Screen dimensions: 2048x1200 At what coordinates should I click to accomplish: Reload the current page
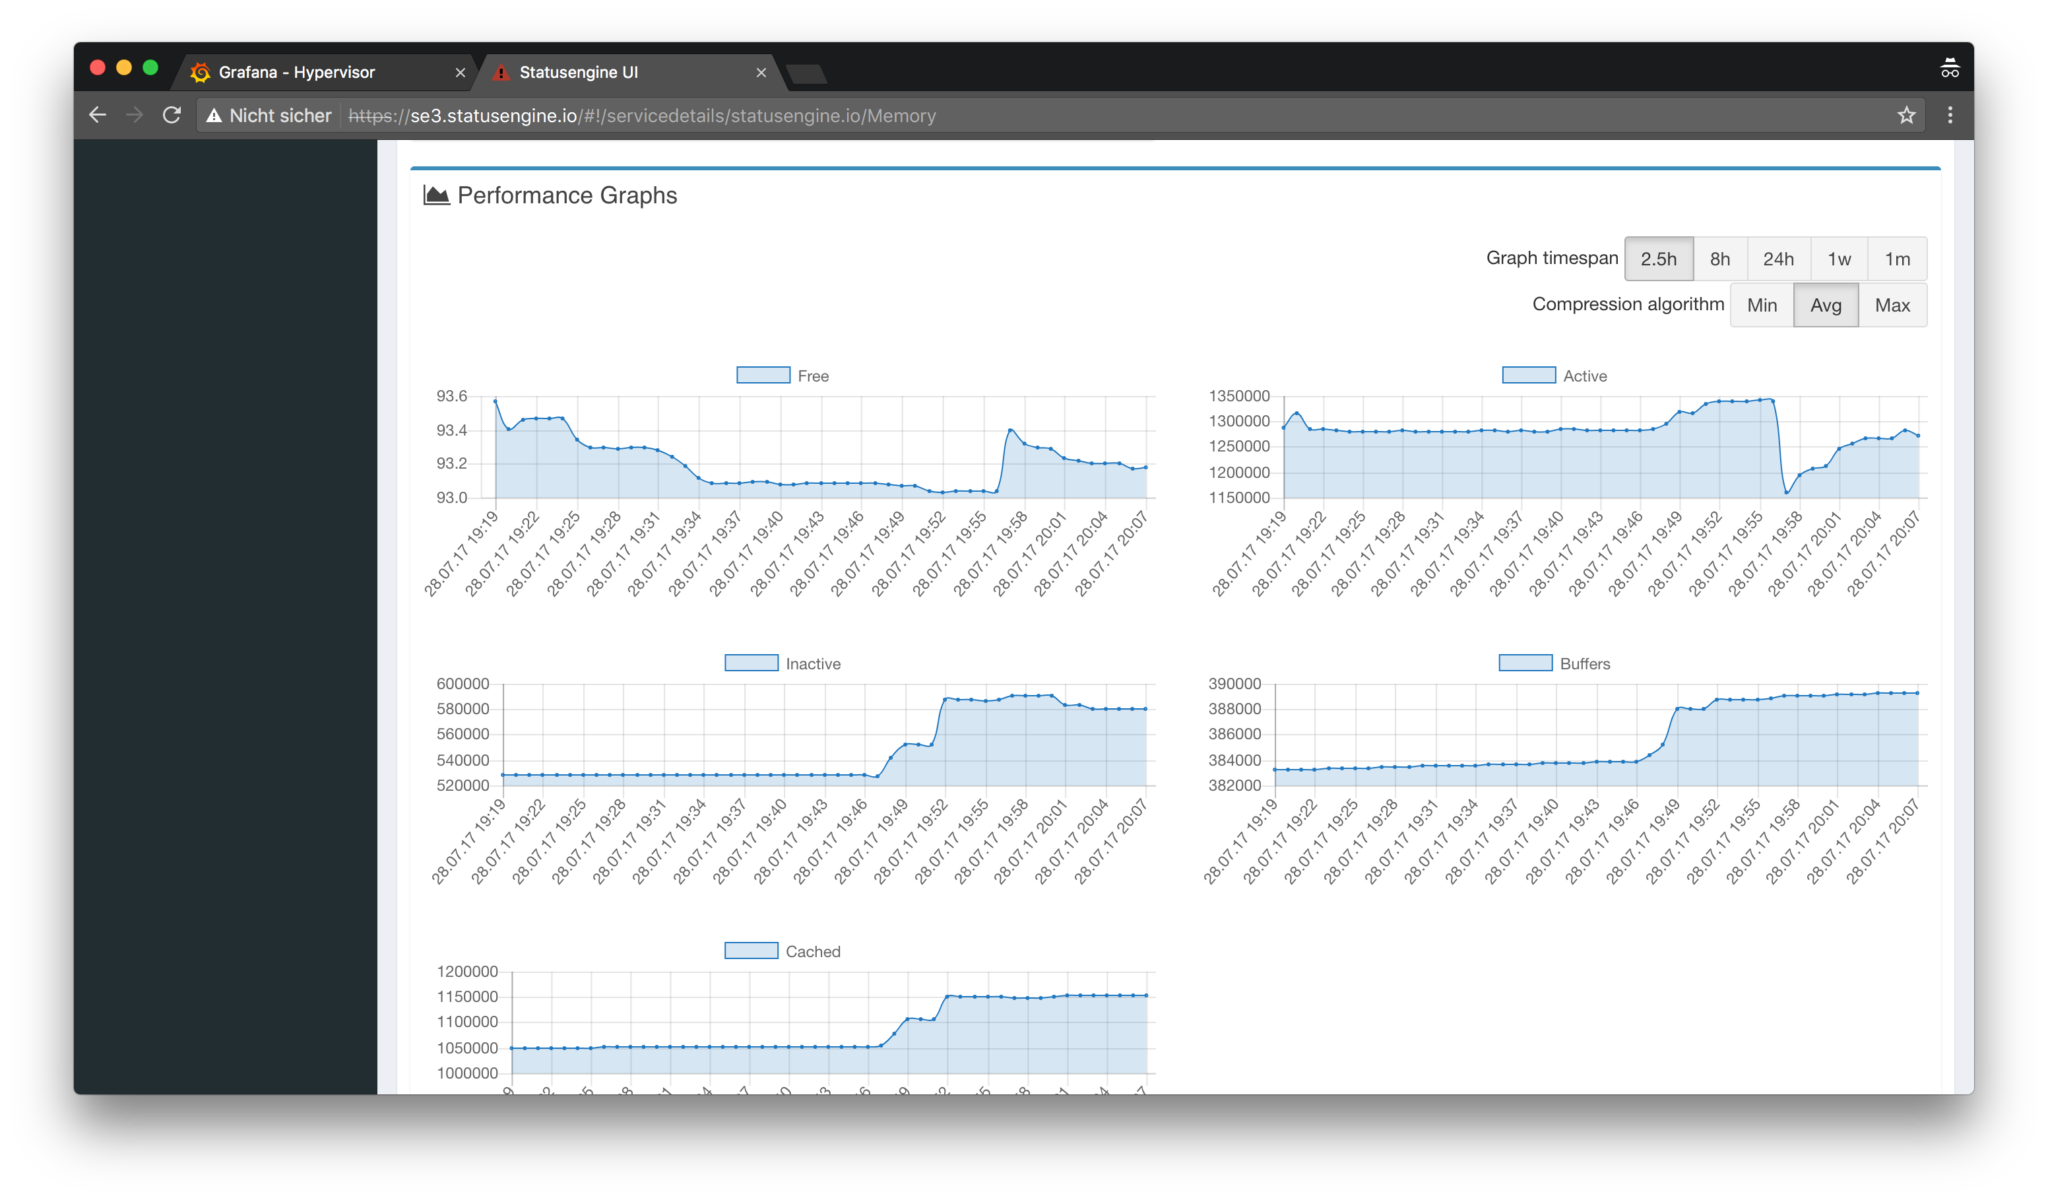(x=172, y=115)
